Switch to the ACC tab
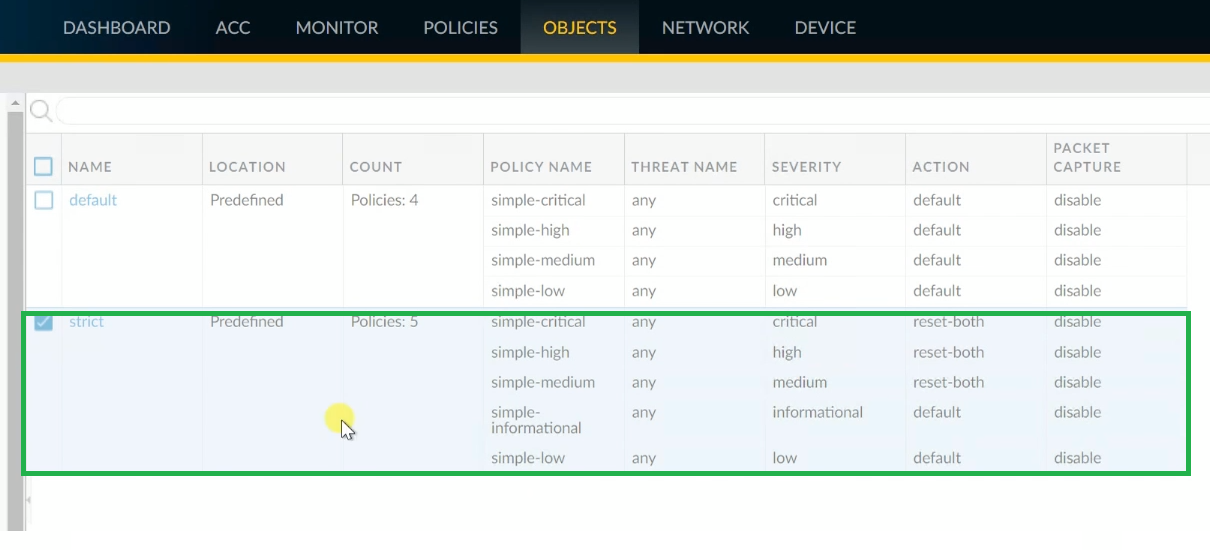 pyautogui.click(x=233, y=27)
